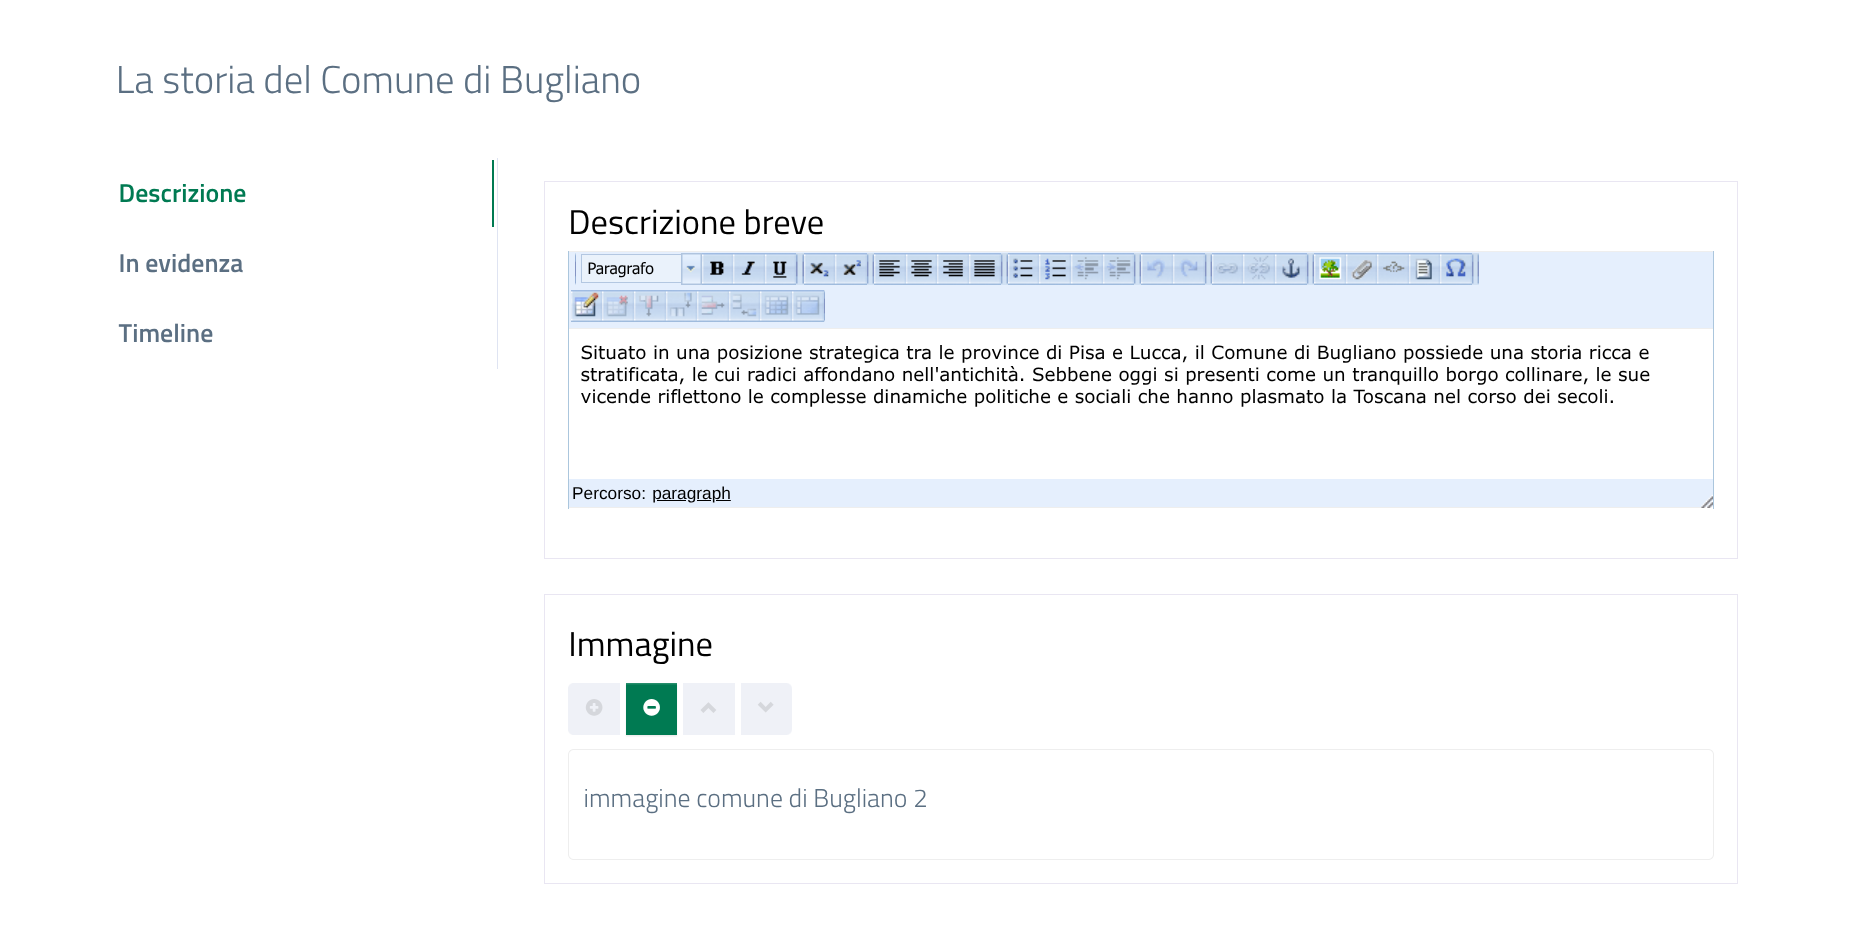1865x940 pixels.
Task: Insert a bulleted list
Action: tap(1022, 269)
